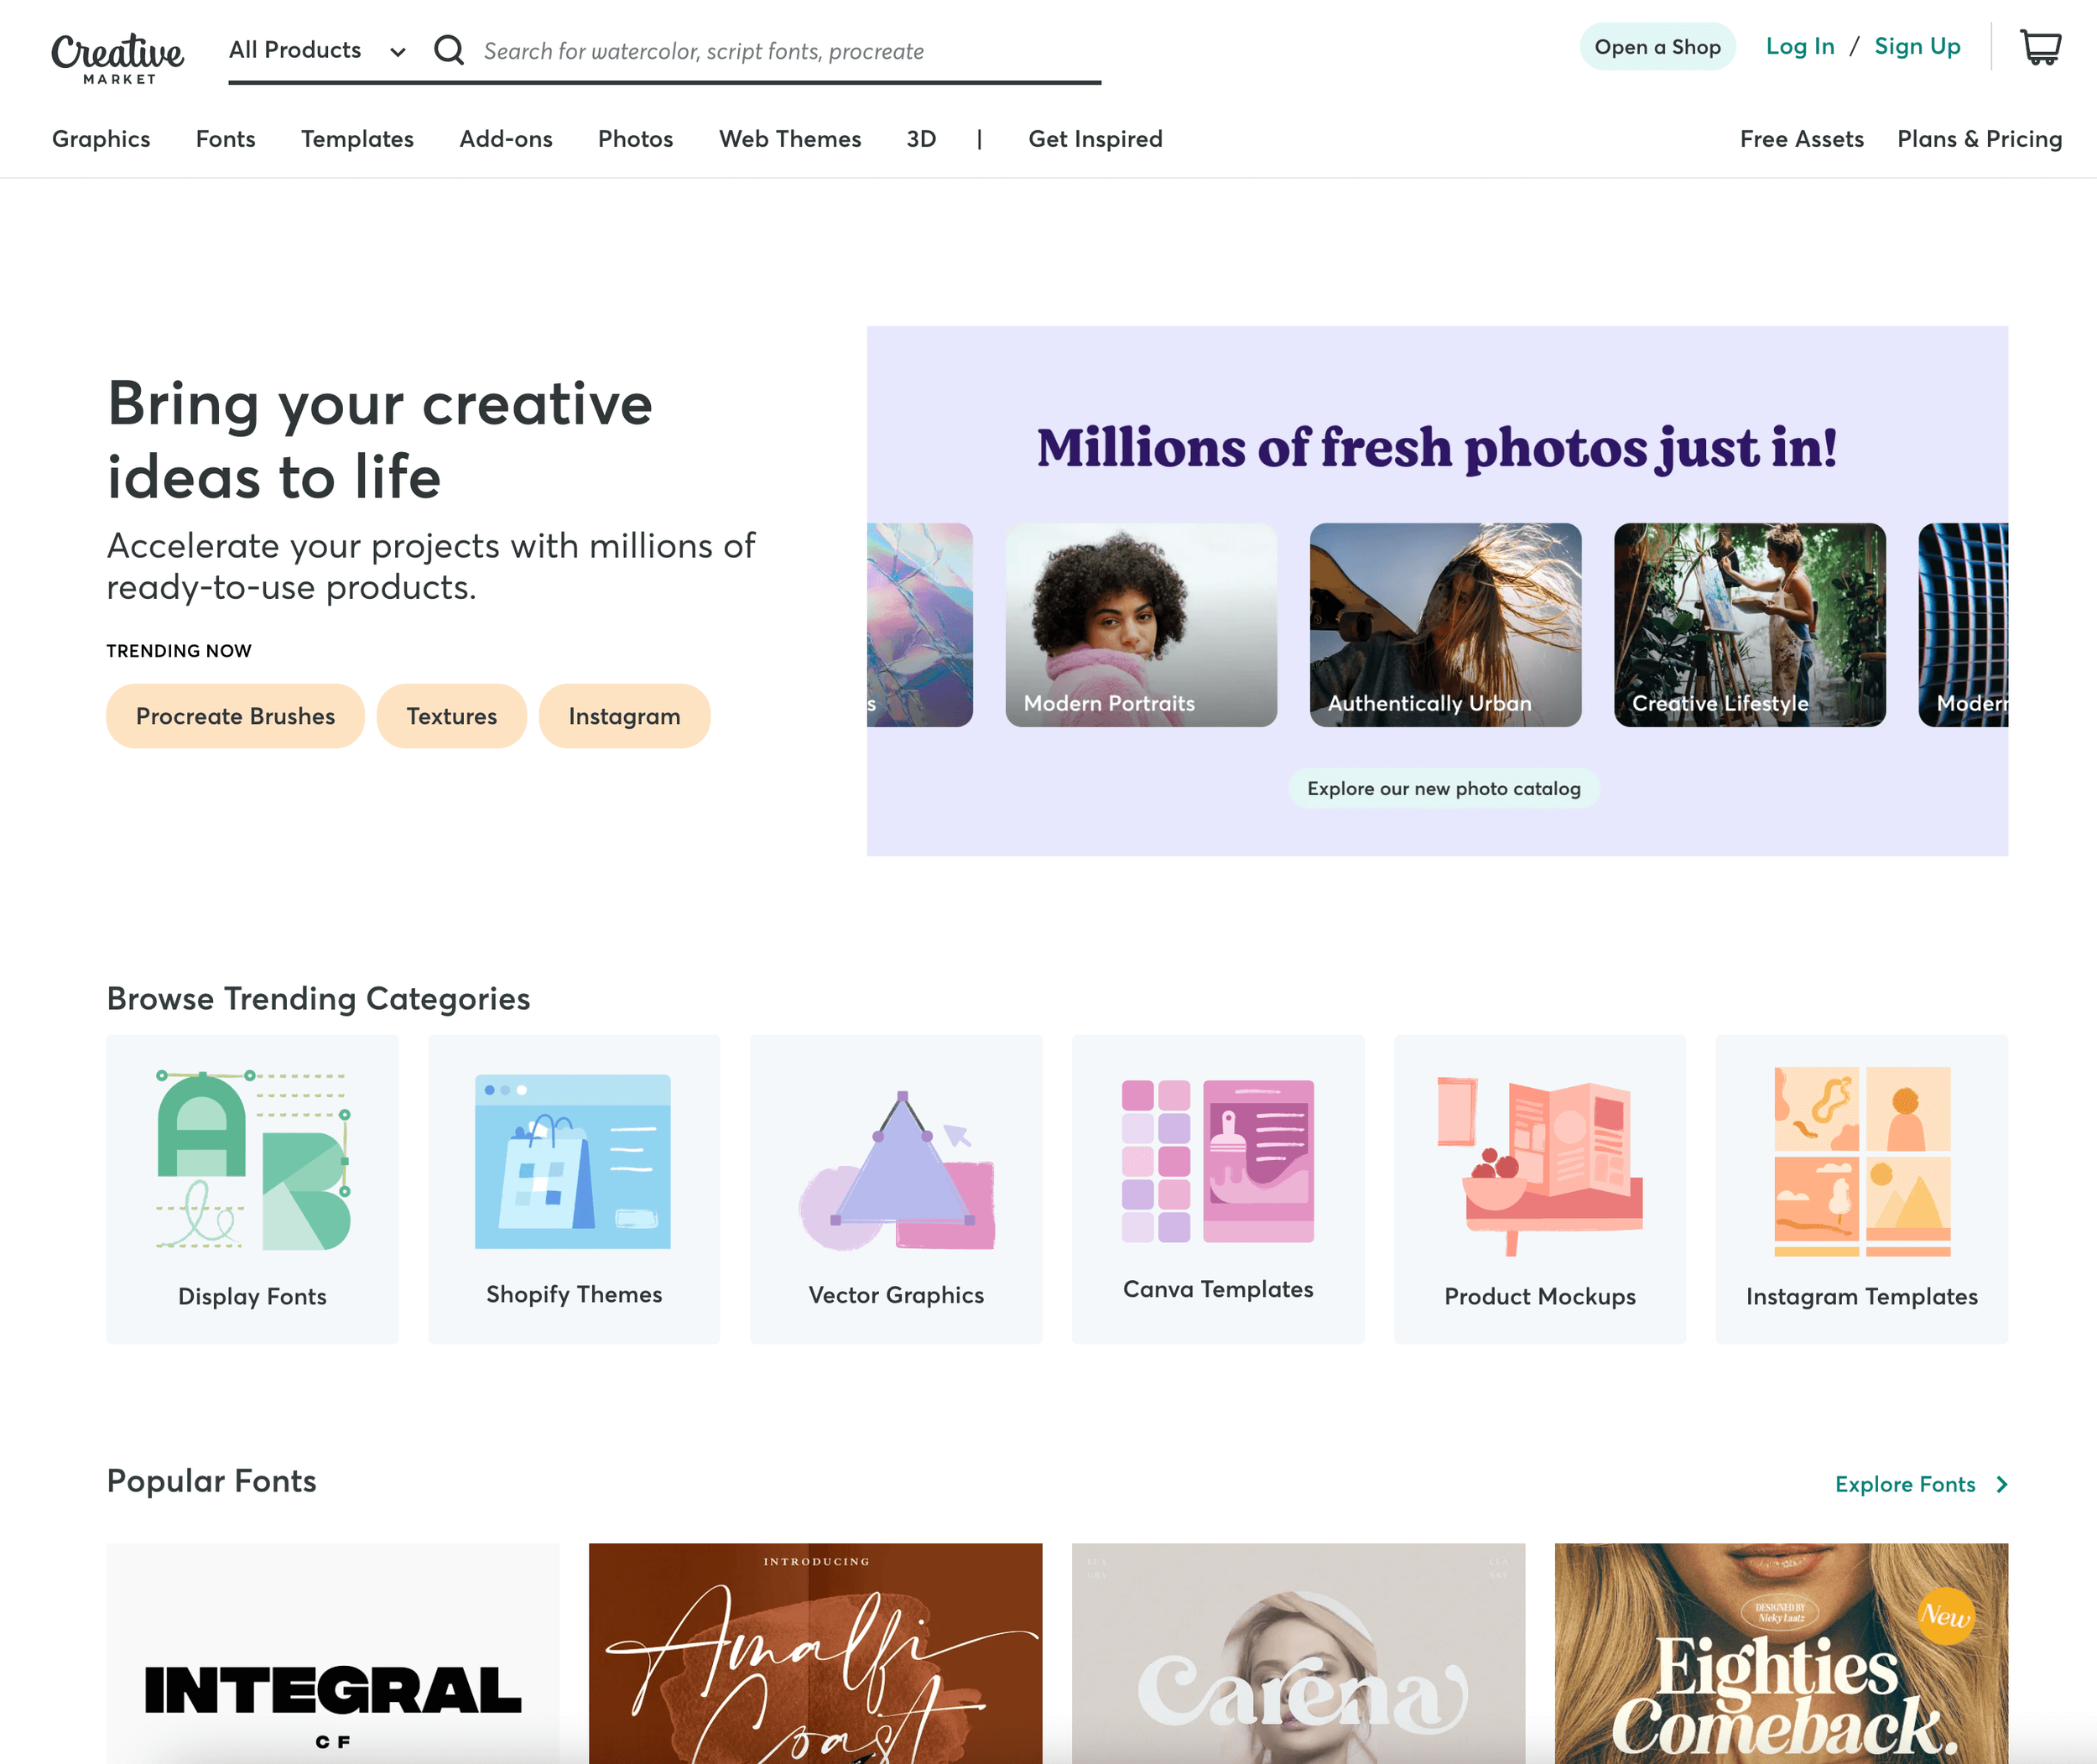Image resolution: width=2097 pixels, height=1764 pixels.
Task: Click the Open a Shop button
Action: (1657, 47)
